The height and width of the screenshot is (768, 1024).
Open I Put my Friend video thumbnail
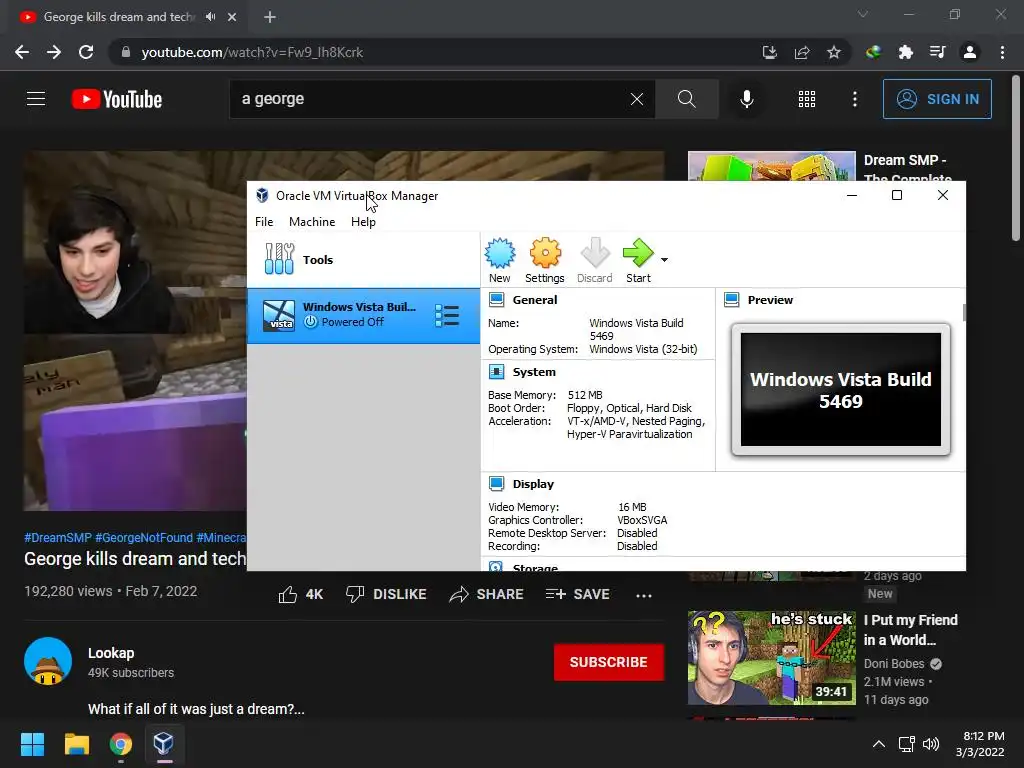(x=771, y=658)
